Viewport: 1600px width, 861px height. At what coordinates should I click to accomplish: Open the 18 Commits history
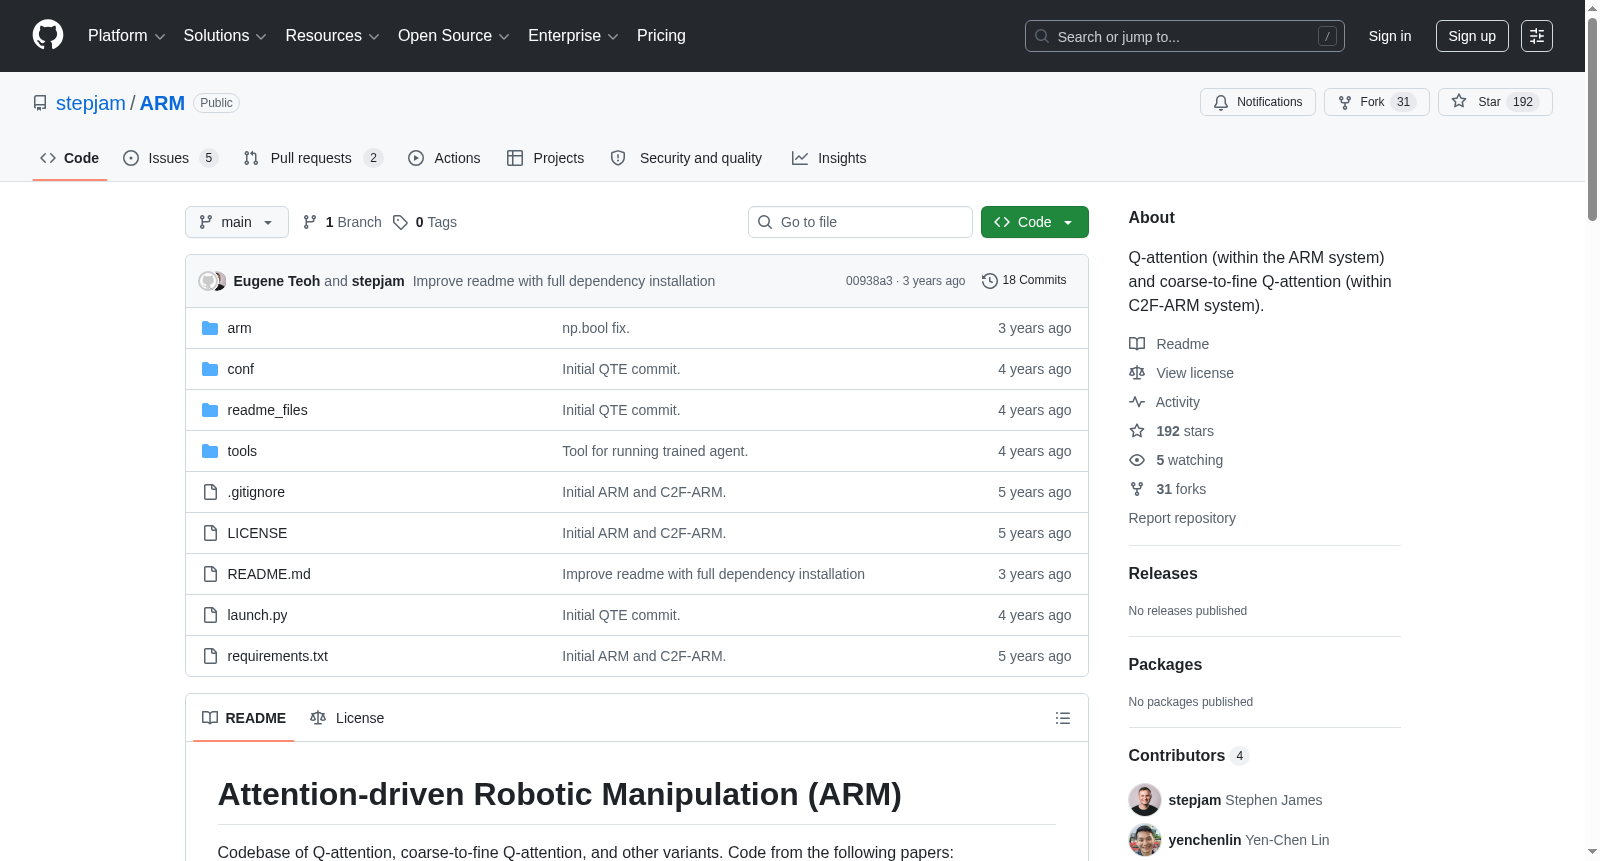(x=1024, y=281)
